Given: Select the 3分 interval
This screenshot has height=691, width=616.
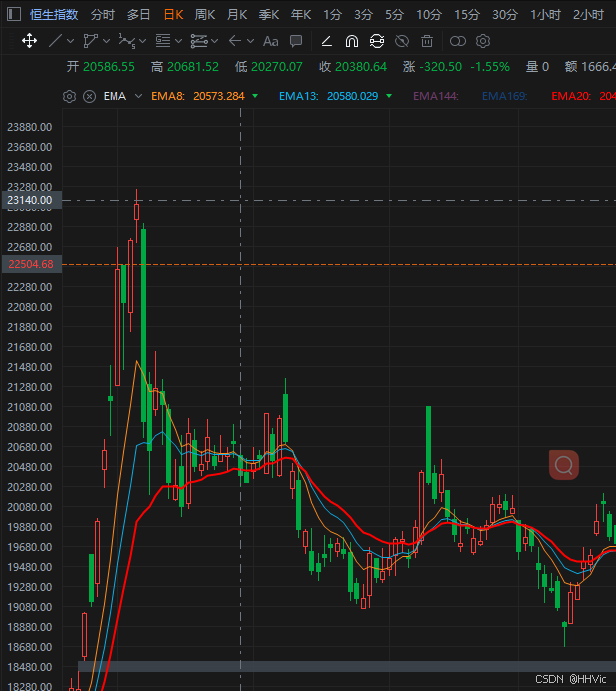Looking at the screenshot, I should (x=364, y=15).
